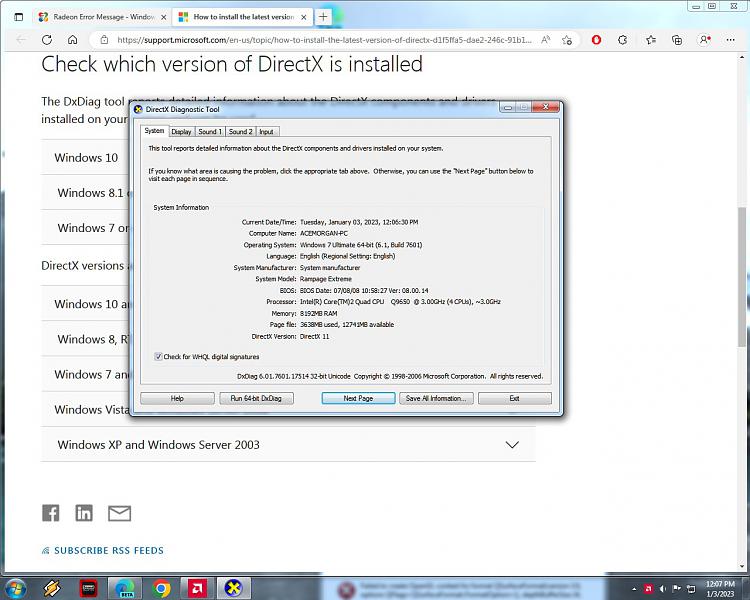Click the AMD tray icon
This screenshot has height=600, width=750.
(x=649, y=589)
